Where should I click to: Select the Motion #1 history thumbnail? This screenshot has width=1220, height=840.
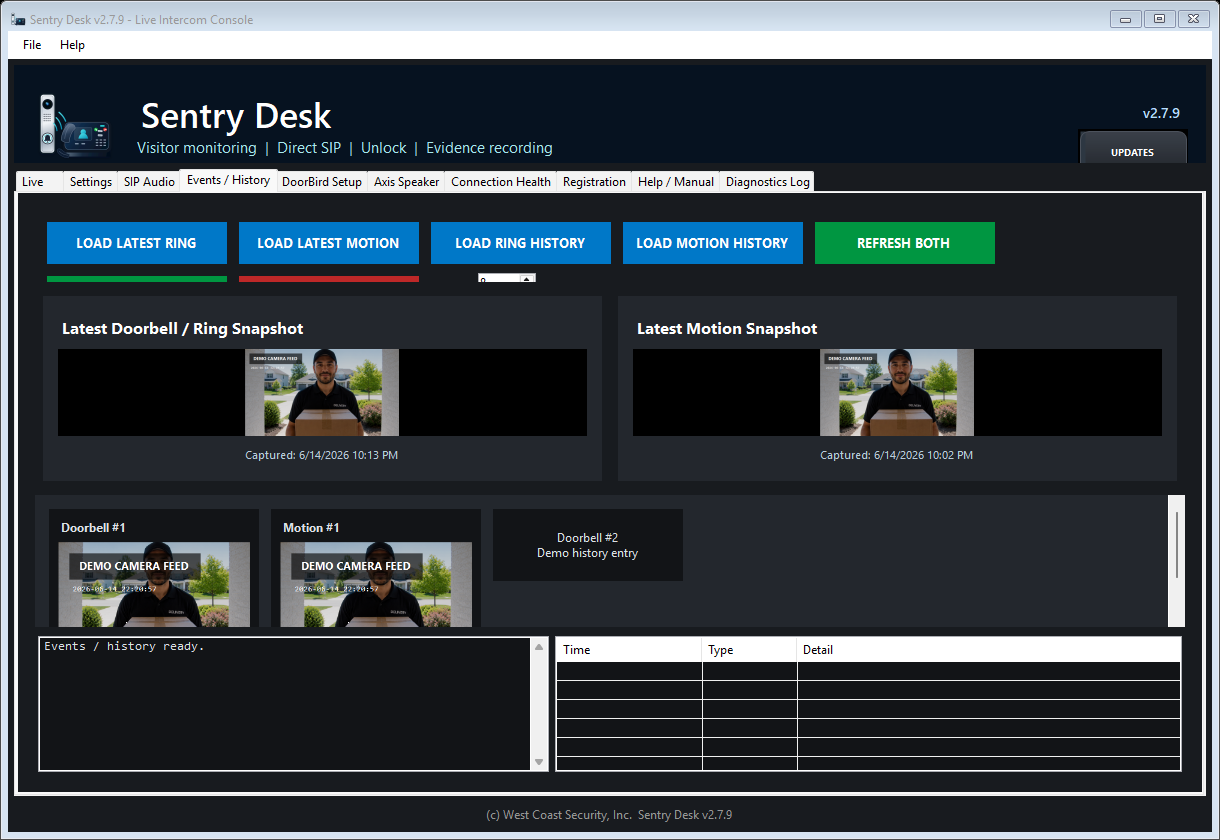click(x=376, y=568)
